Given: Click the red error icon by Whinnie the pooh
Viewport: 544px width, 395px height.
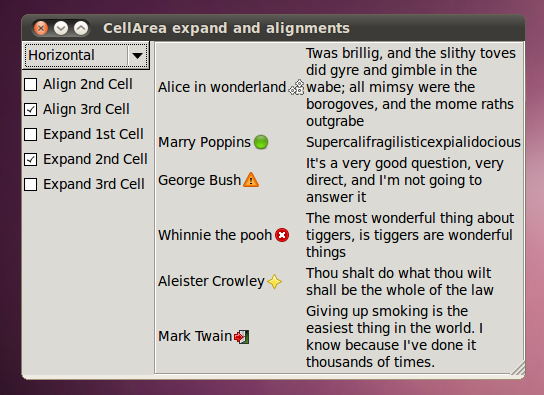Looking at the screenshot, I should point(282,235).
